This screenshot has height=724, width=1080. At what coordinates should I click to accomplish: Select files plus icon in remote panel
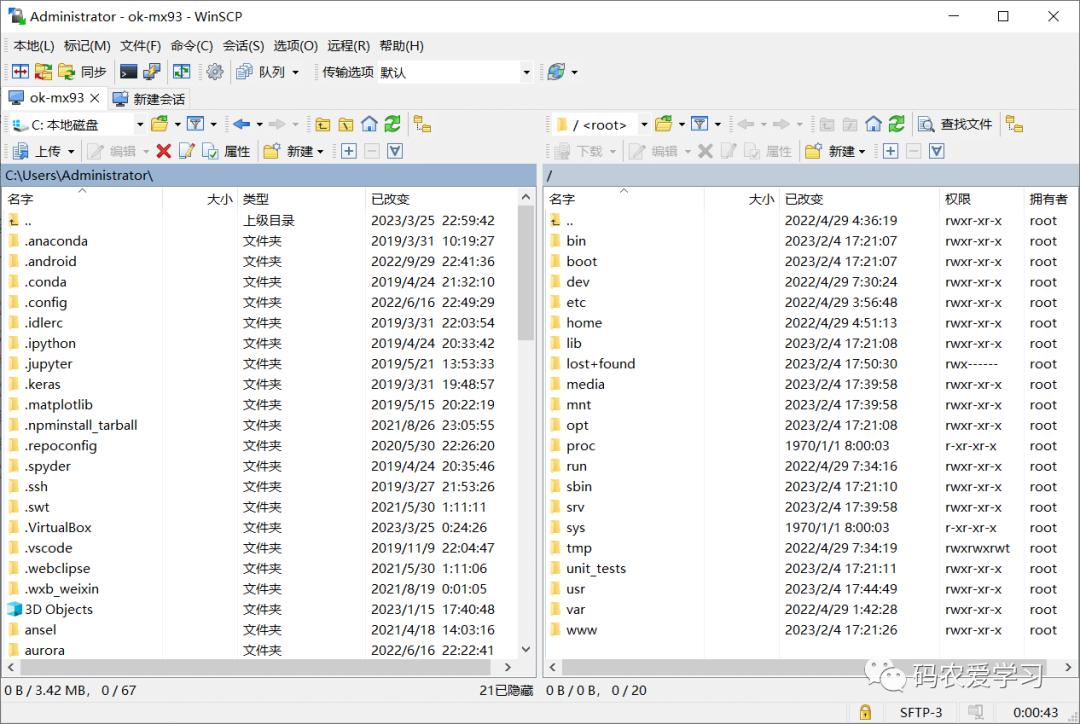tap(891, 151)
